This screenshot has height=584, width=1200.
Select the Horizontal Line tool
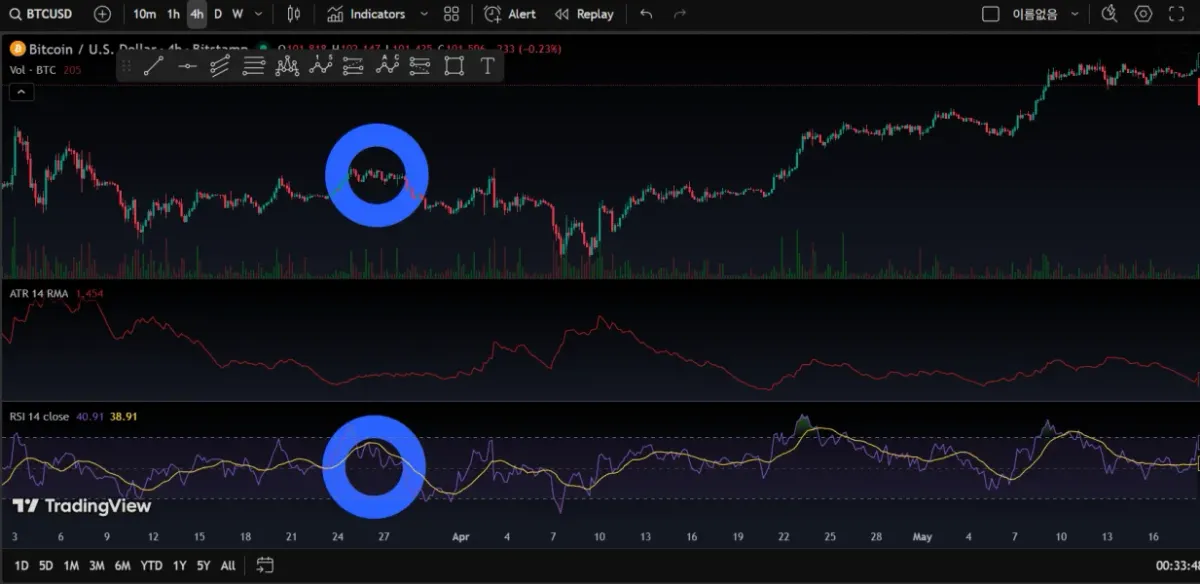coord(187,66)
